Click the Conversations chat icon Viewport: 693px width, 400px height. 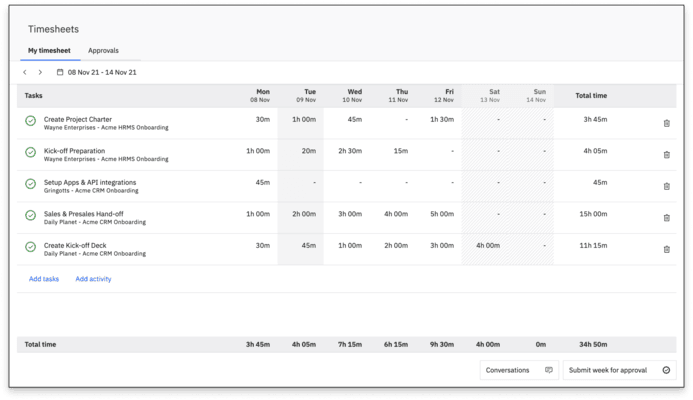pyautogui.click(x=548, y=370)
